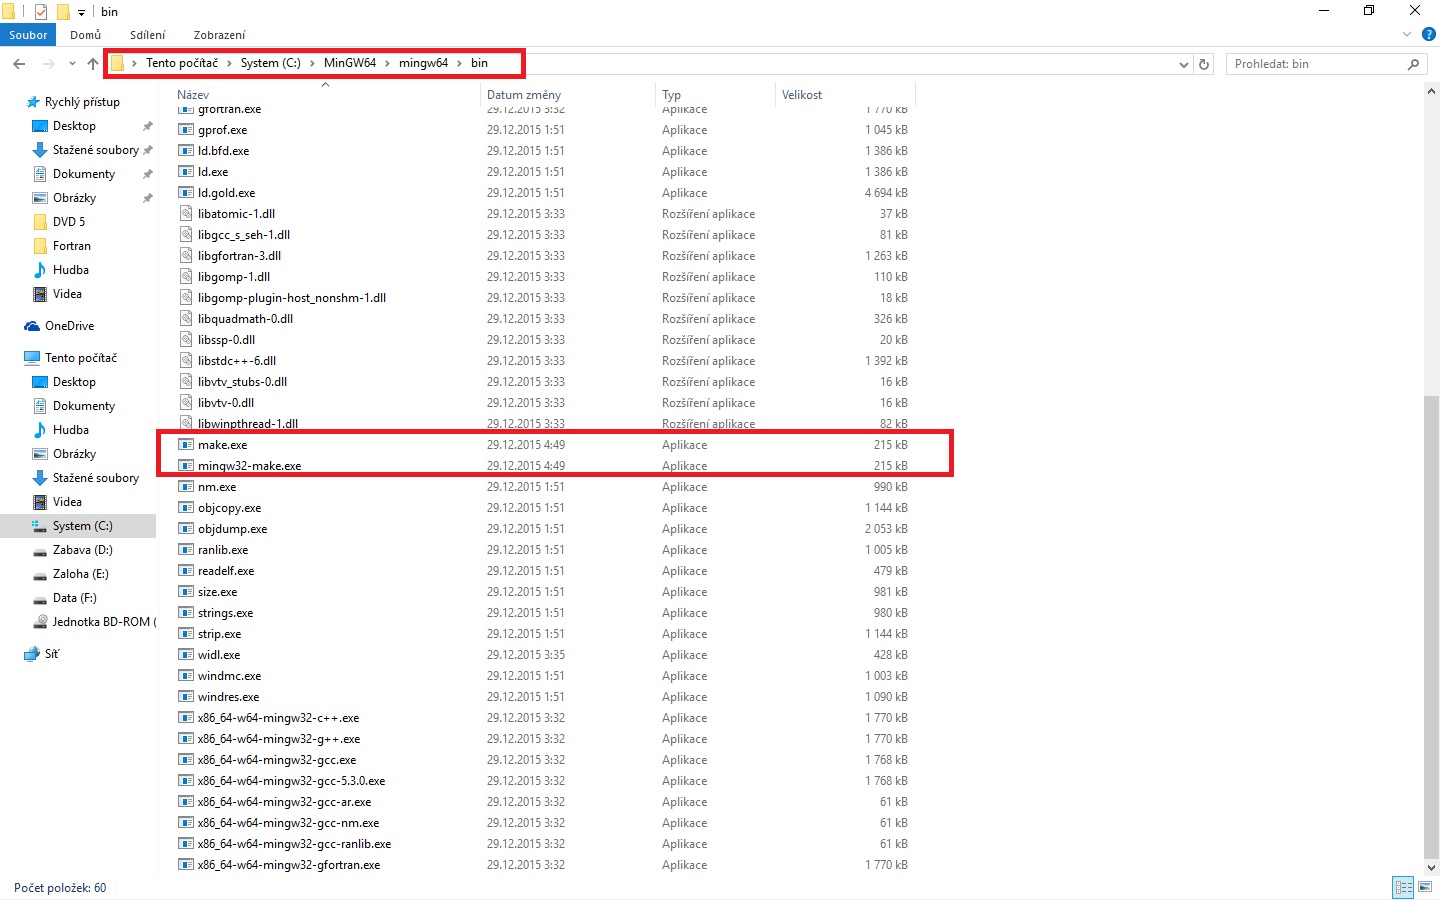Open the Help question mark icon
This screenshot has height=900, width=1440.
pos(1429,34)
